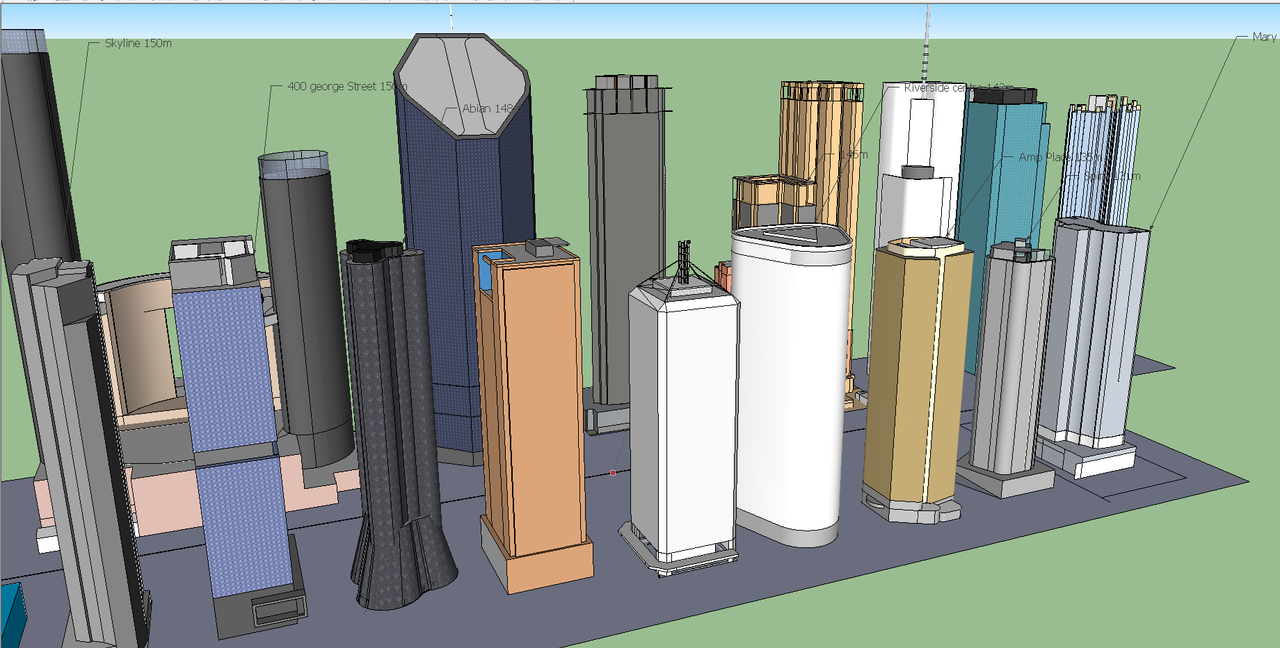Viewport: 1280px width, 648px height.
Task: Click the 'Amp Place 135m' label
Action: [1060, 157]
